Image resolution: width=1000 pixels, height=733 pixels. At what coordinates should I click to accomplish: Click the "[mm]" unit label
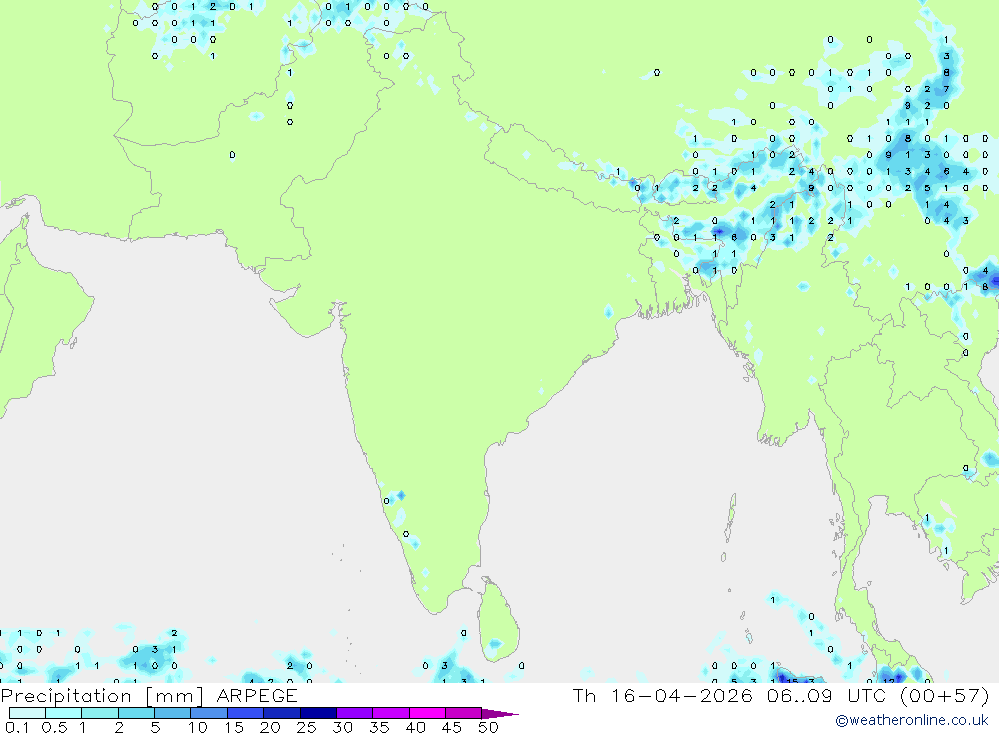(174, 696)
